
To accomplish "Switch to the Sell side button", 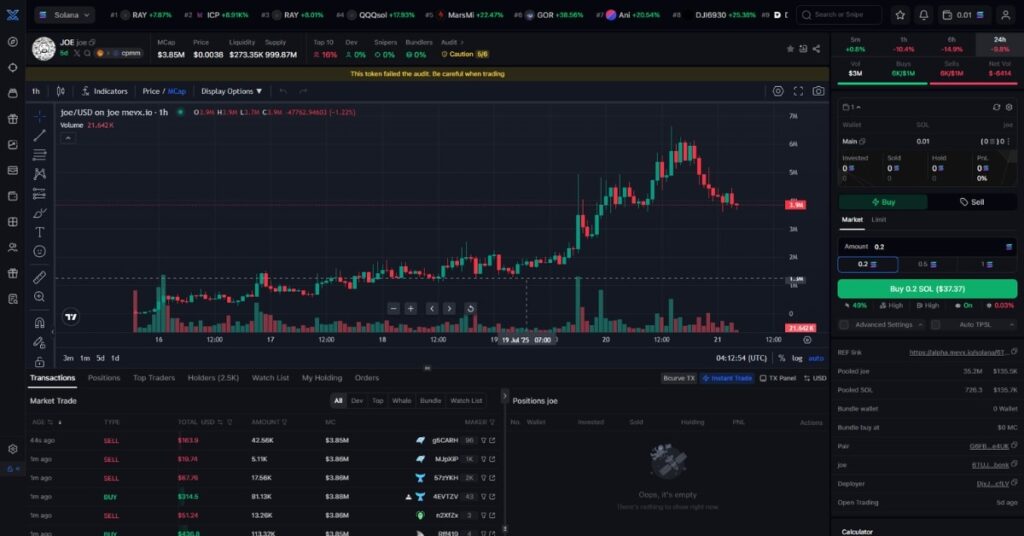I will (972, 202).
